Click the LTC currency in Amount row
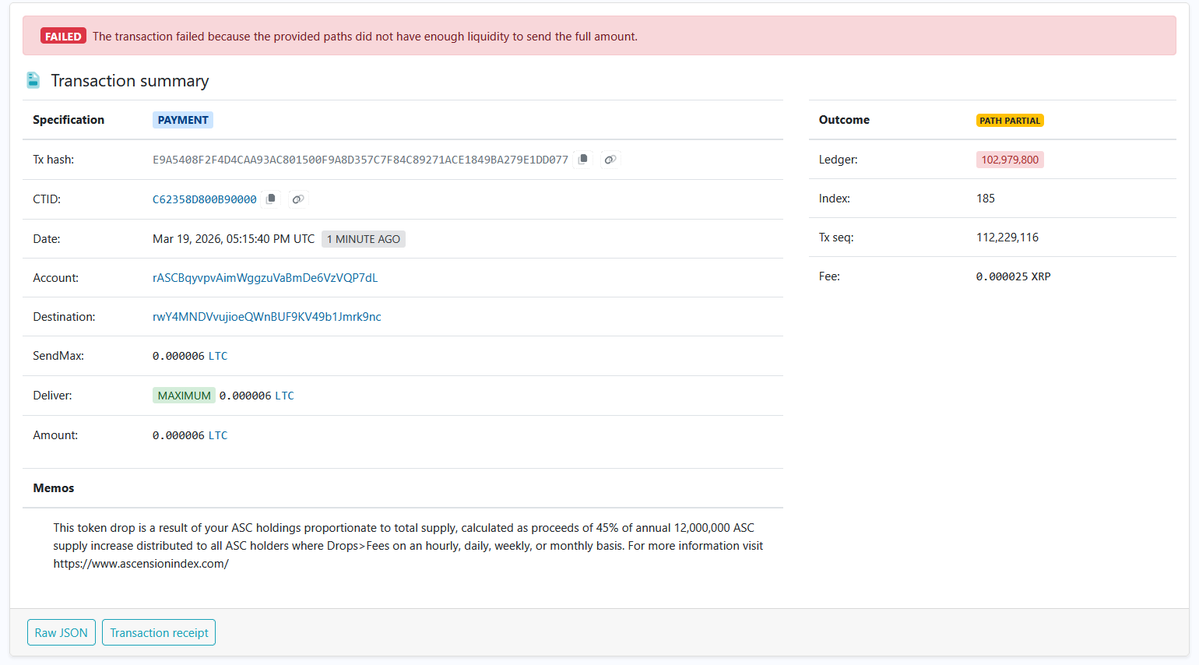Viewport: 1199px width, 665px height. coord(218,436)
